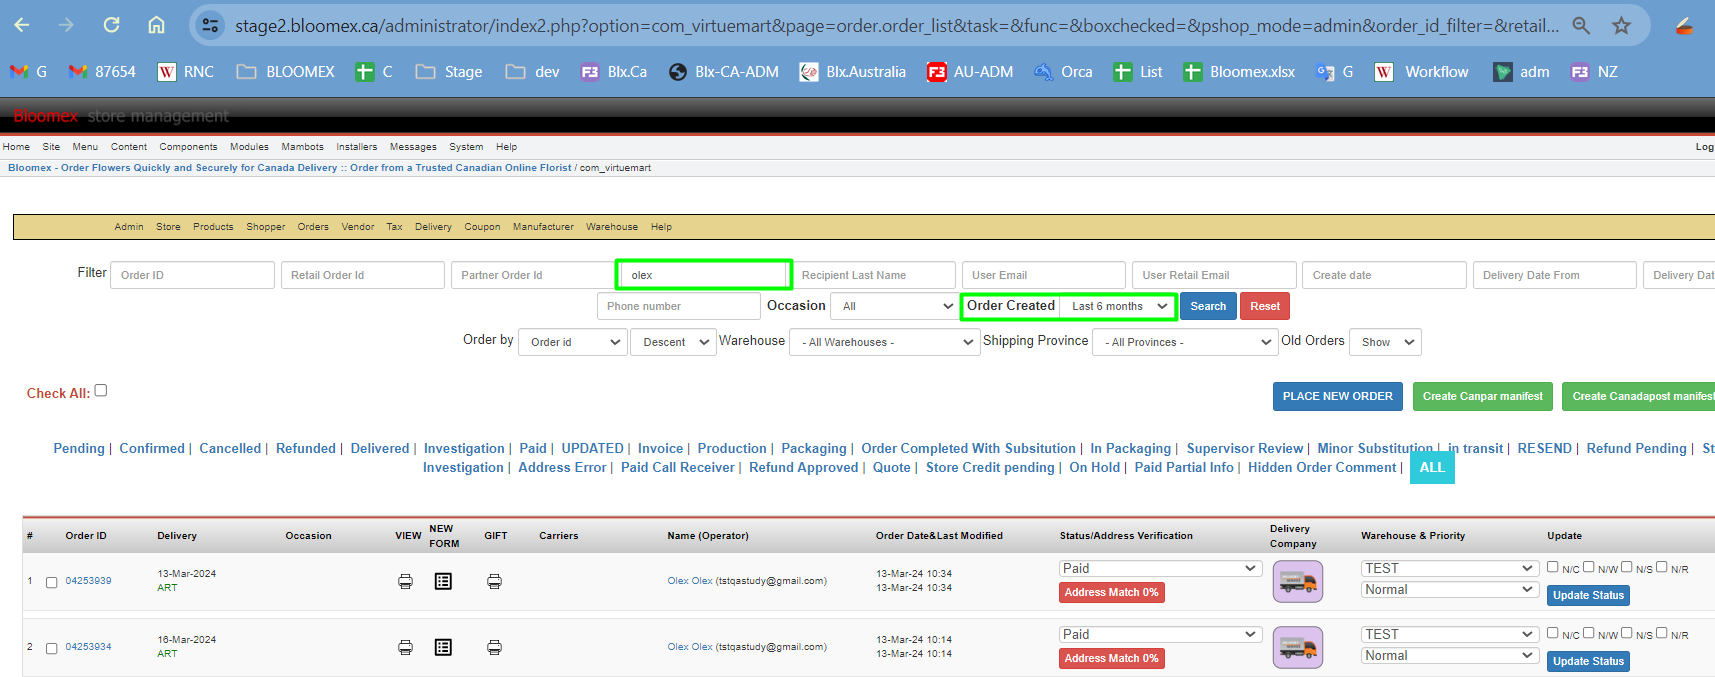
Task: Open NEW FORM icon for order 04253939
Action: (443, 581)
